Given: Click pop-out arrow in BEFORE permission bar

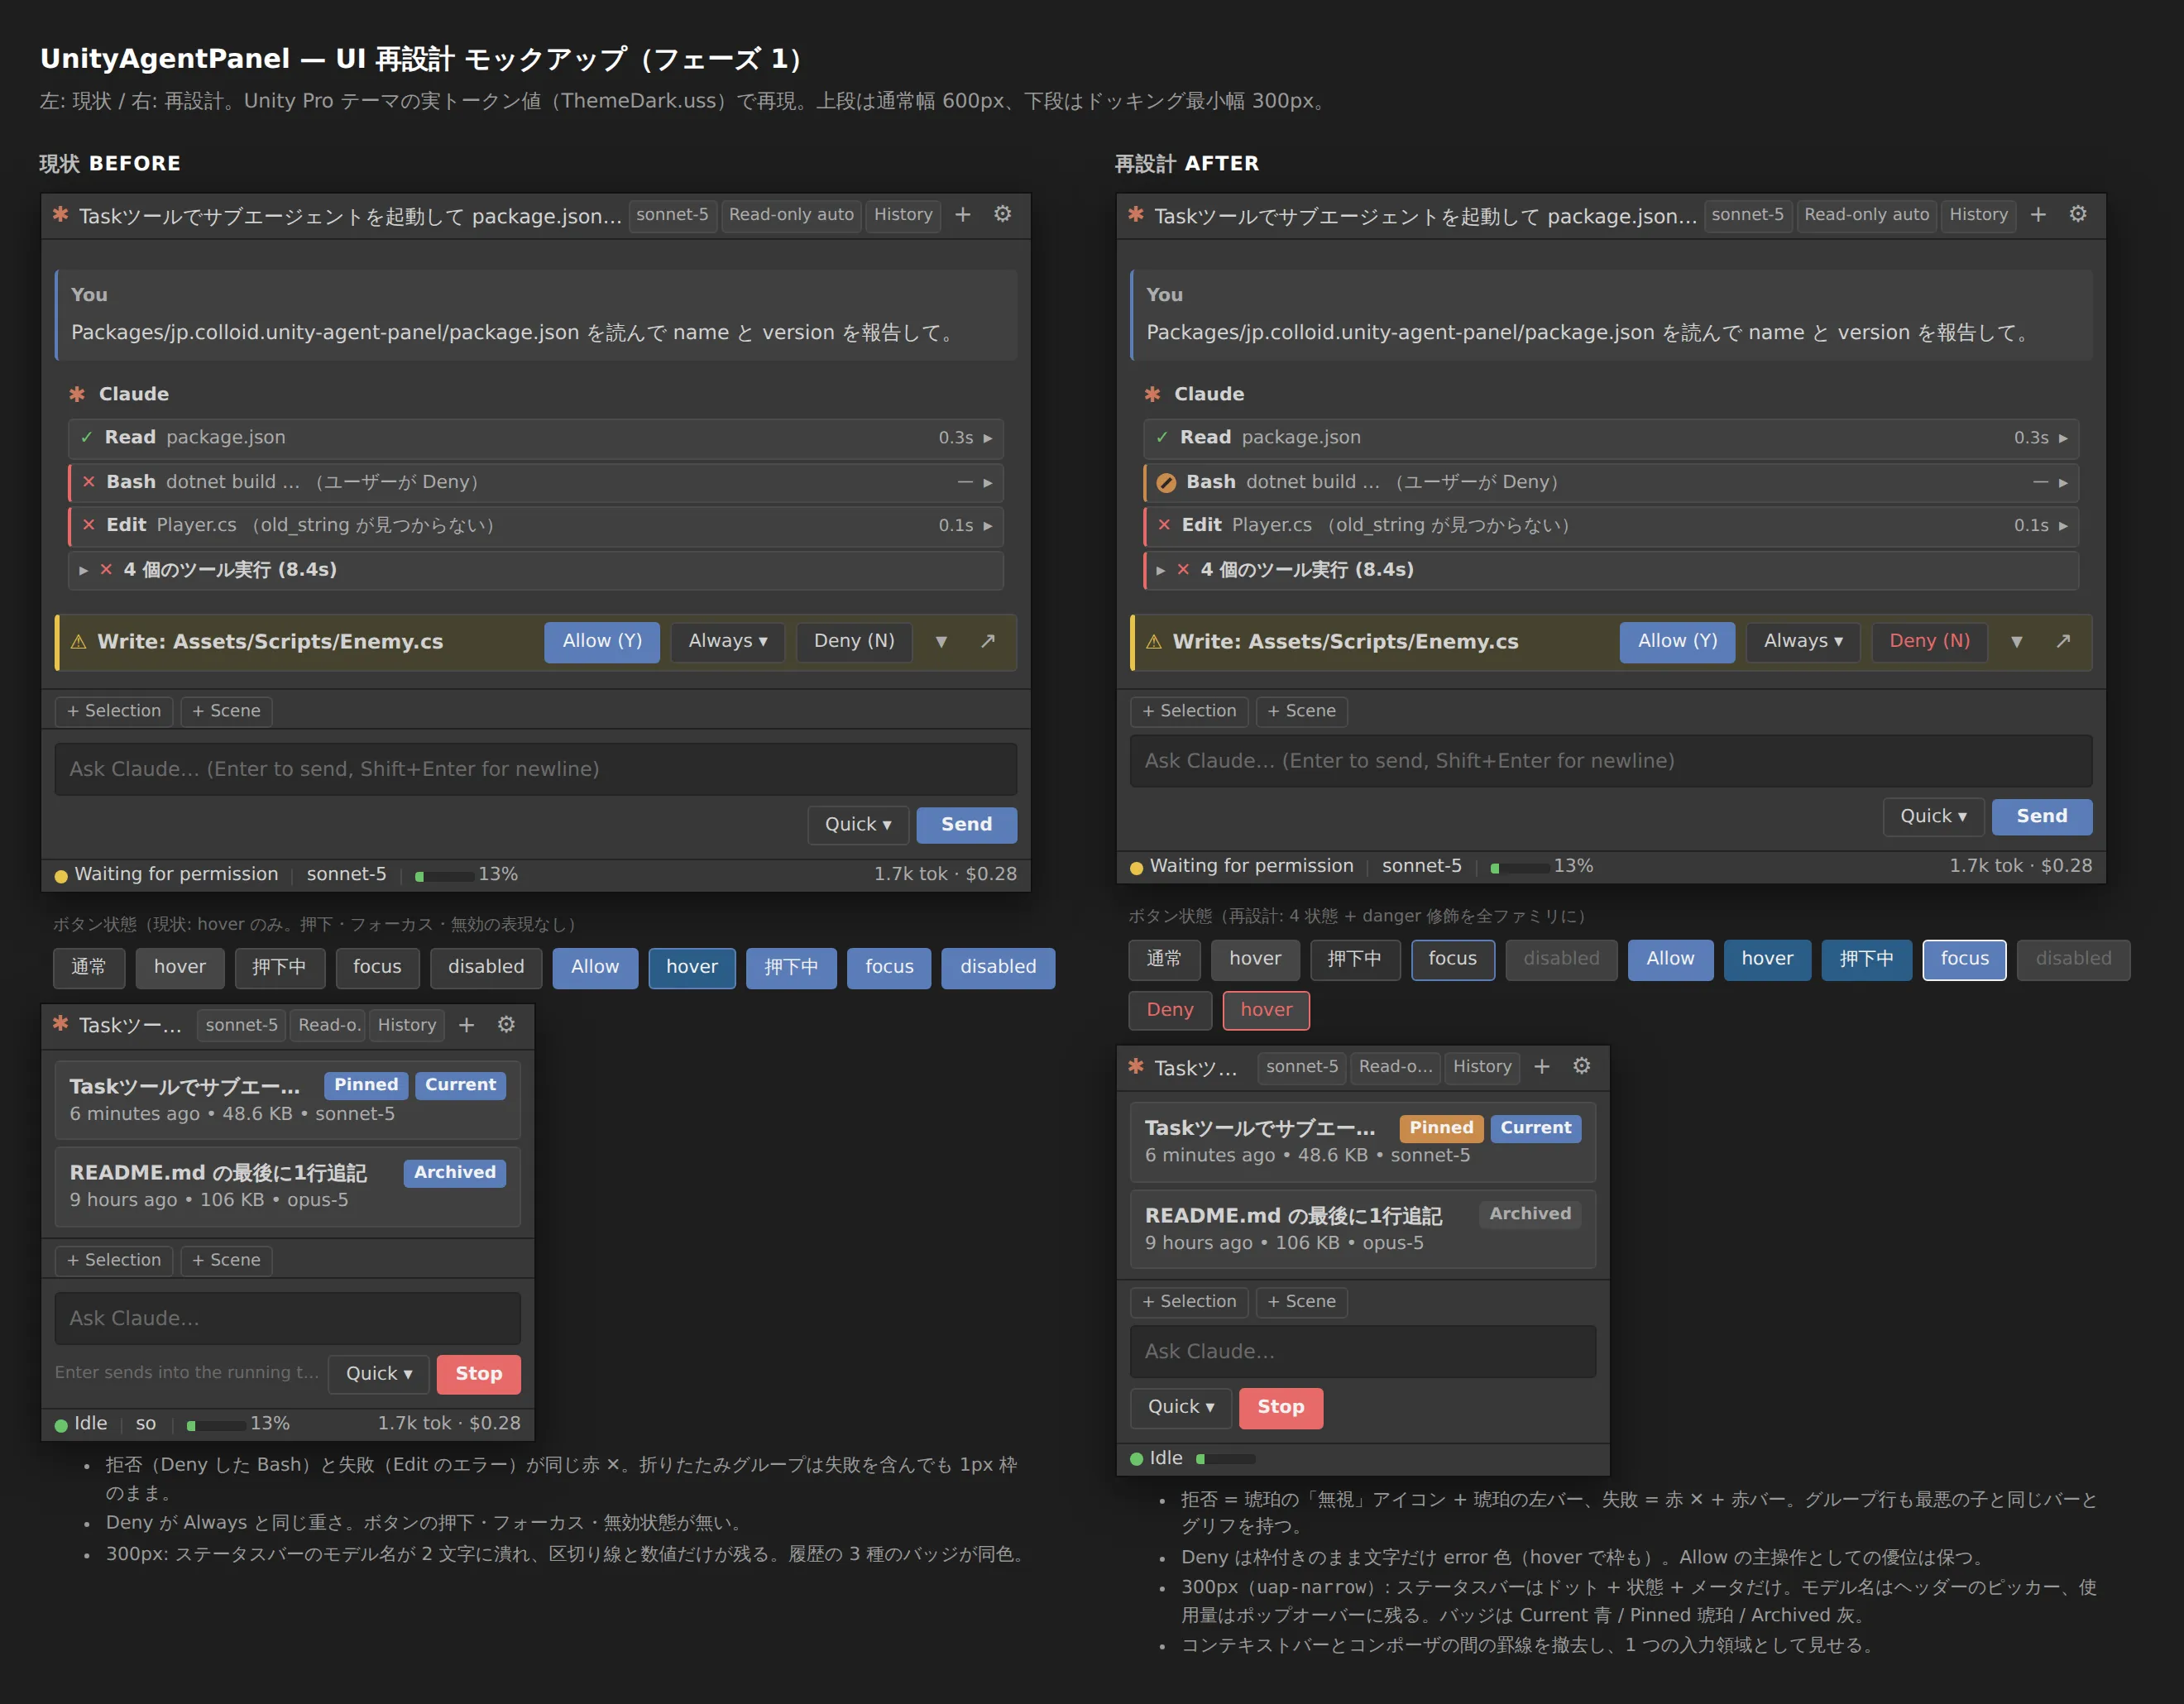Looking at the screenshot, I should click(x=988, y=641).
